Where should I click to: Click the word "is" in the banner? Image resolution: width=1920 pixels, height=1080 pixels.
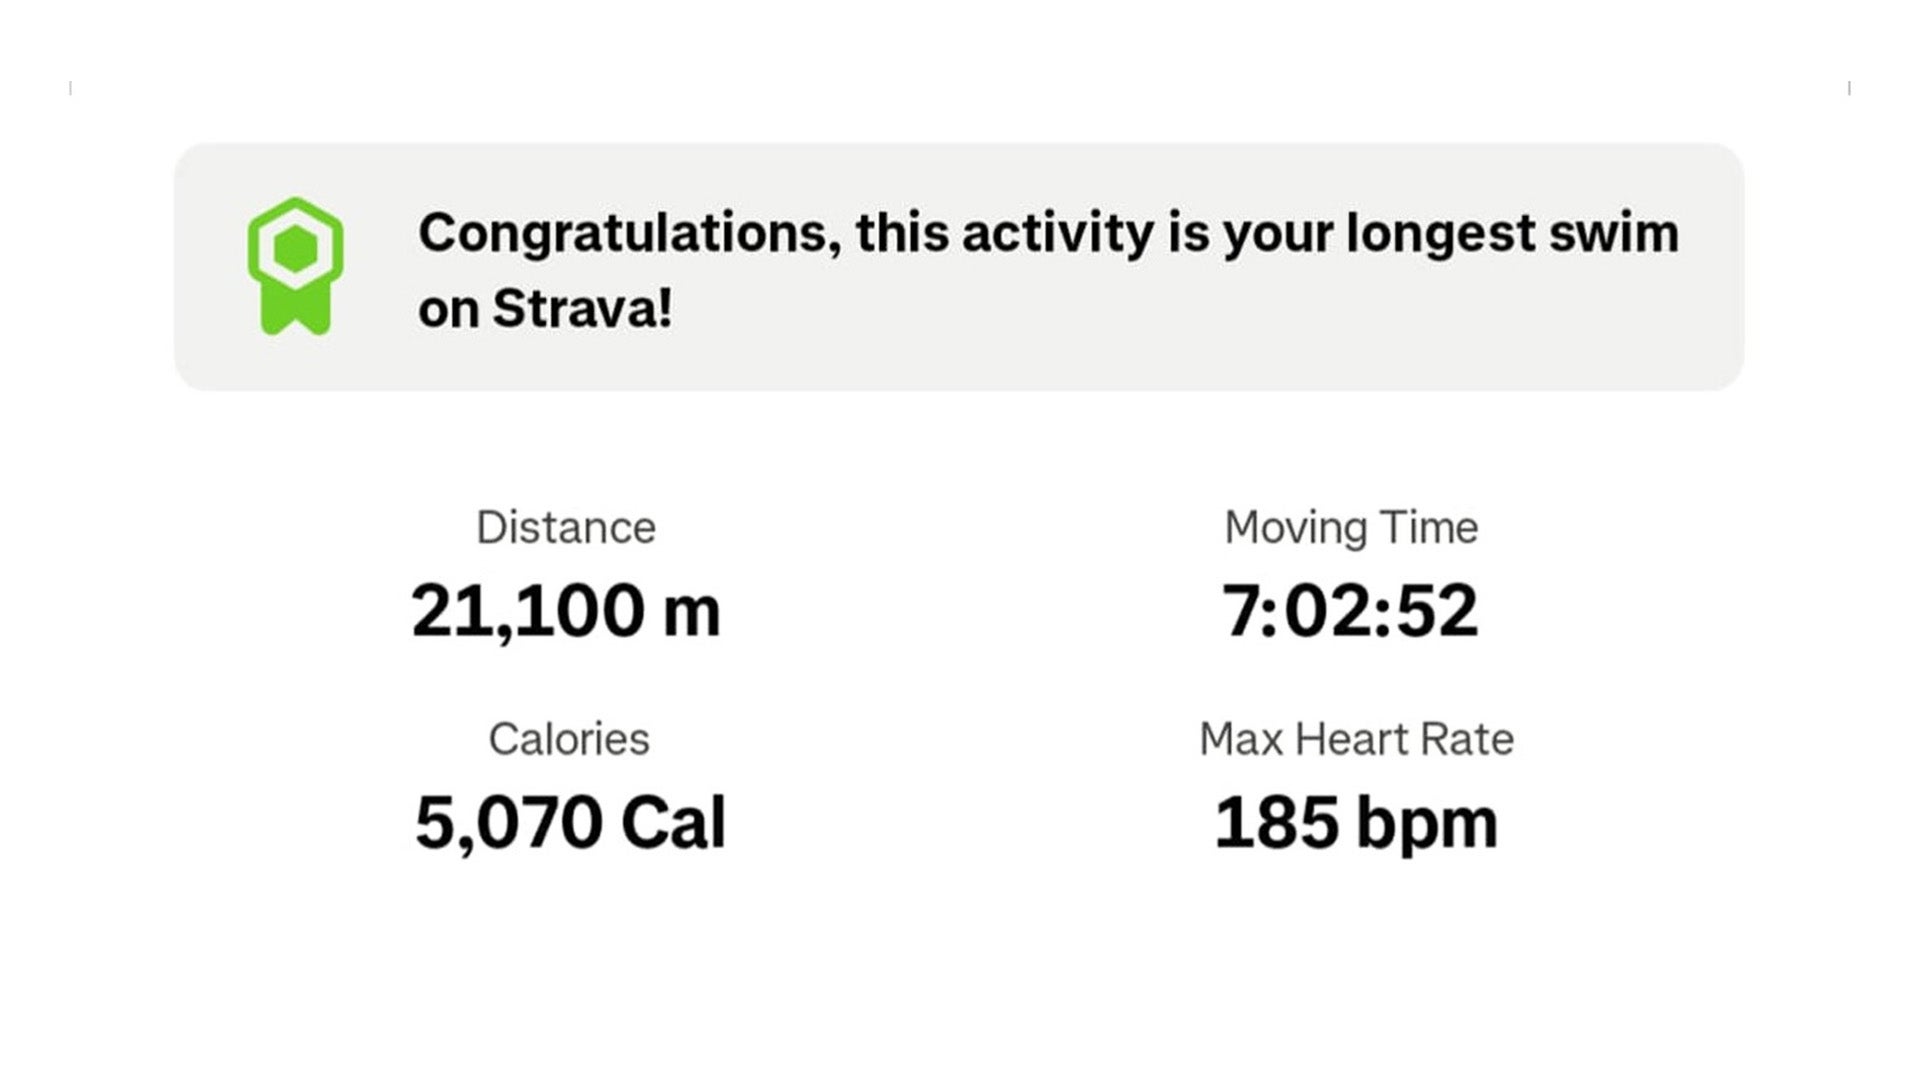1189,232
